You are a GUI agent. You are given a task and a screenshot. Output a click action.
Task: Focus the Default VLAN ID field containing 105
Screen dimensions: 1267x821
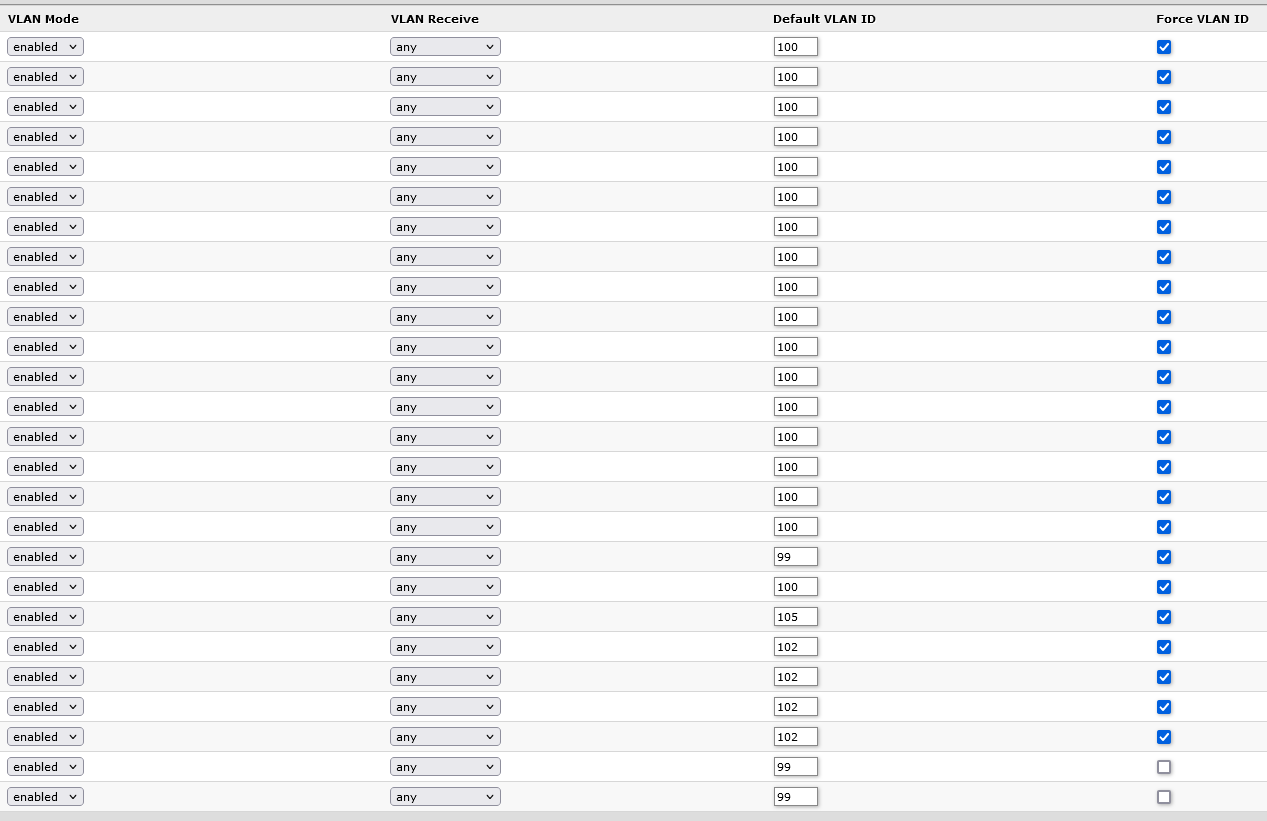pos(796,617)
